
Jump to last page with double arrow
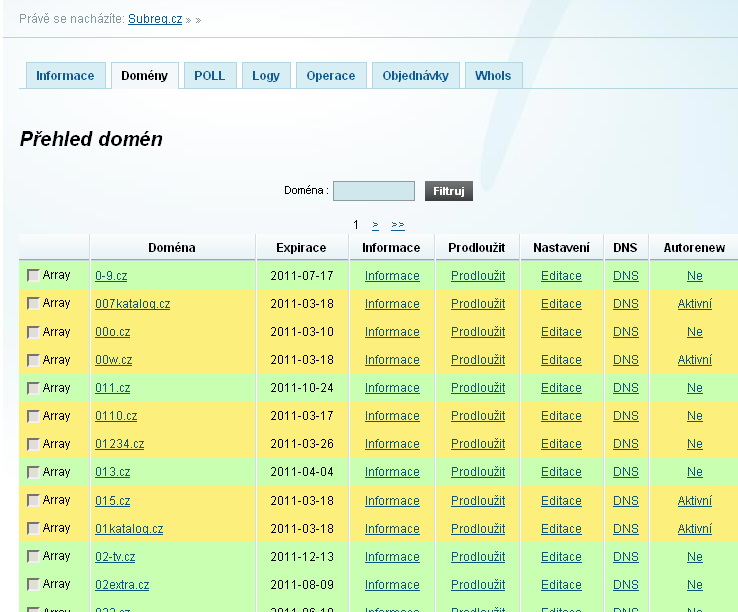tap(397, 225)
